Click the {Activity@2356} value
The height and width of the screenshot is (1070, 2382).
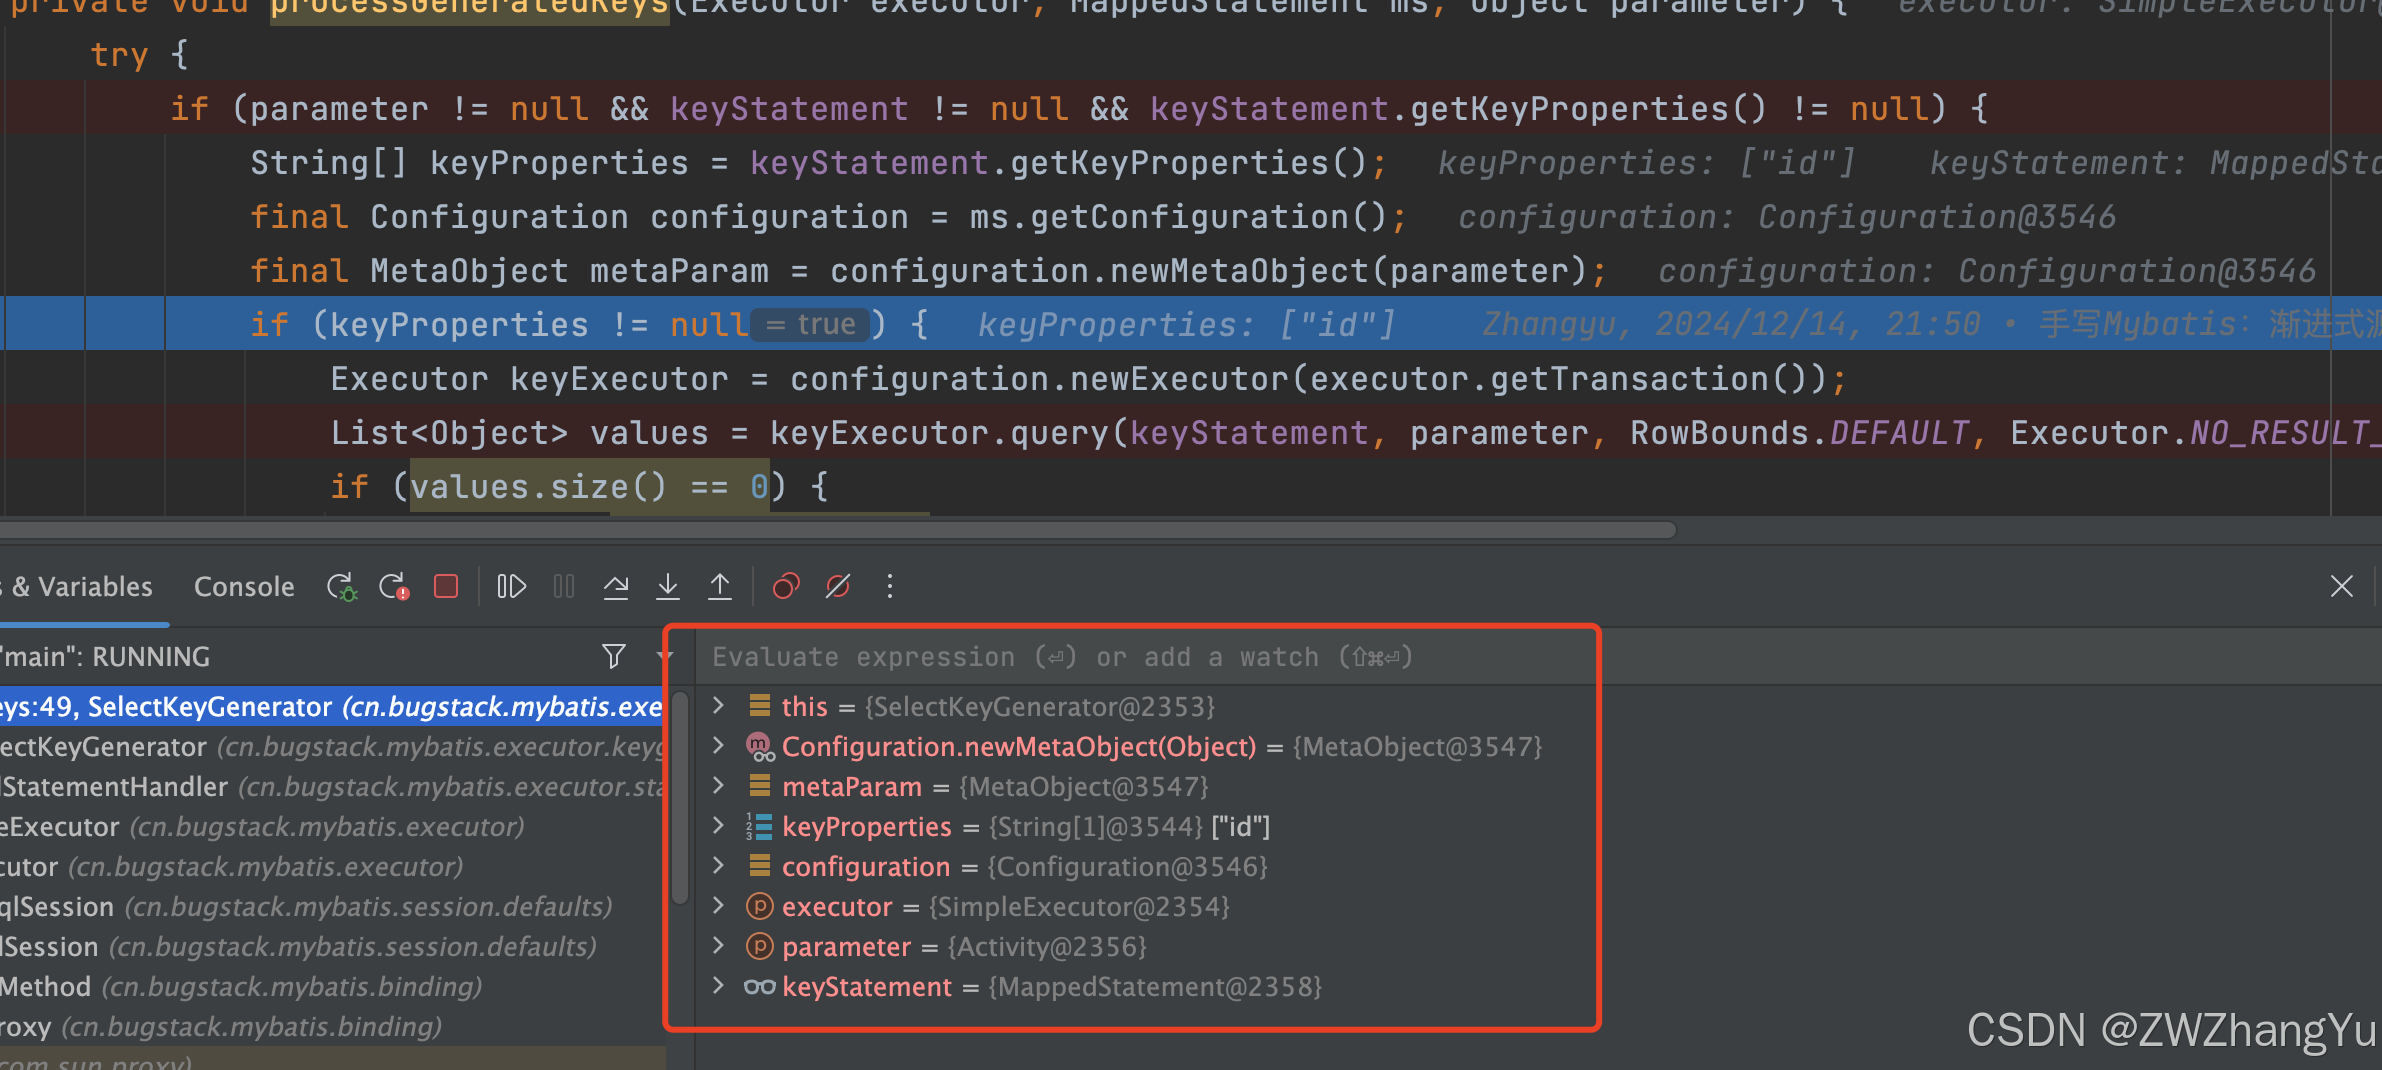[1047, 947]
